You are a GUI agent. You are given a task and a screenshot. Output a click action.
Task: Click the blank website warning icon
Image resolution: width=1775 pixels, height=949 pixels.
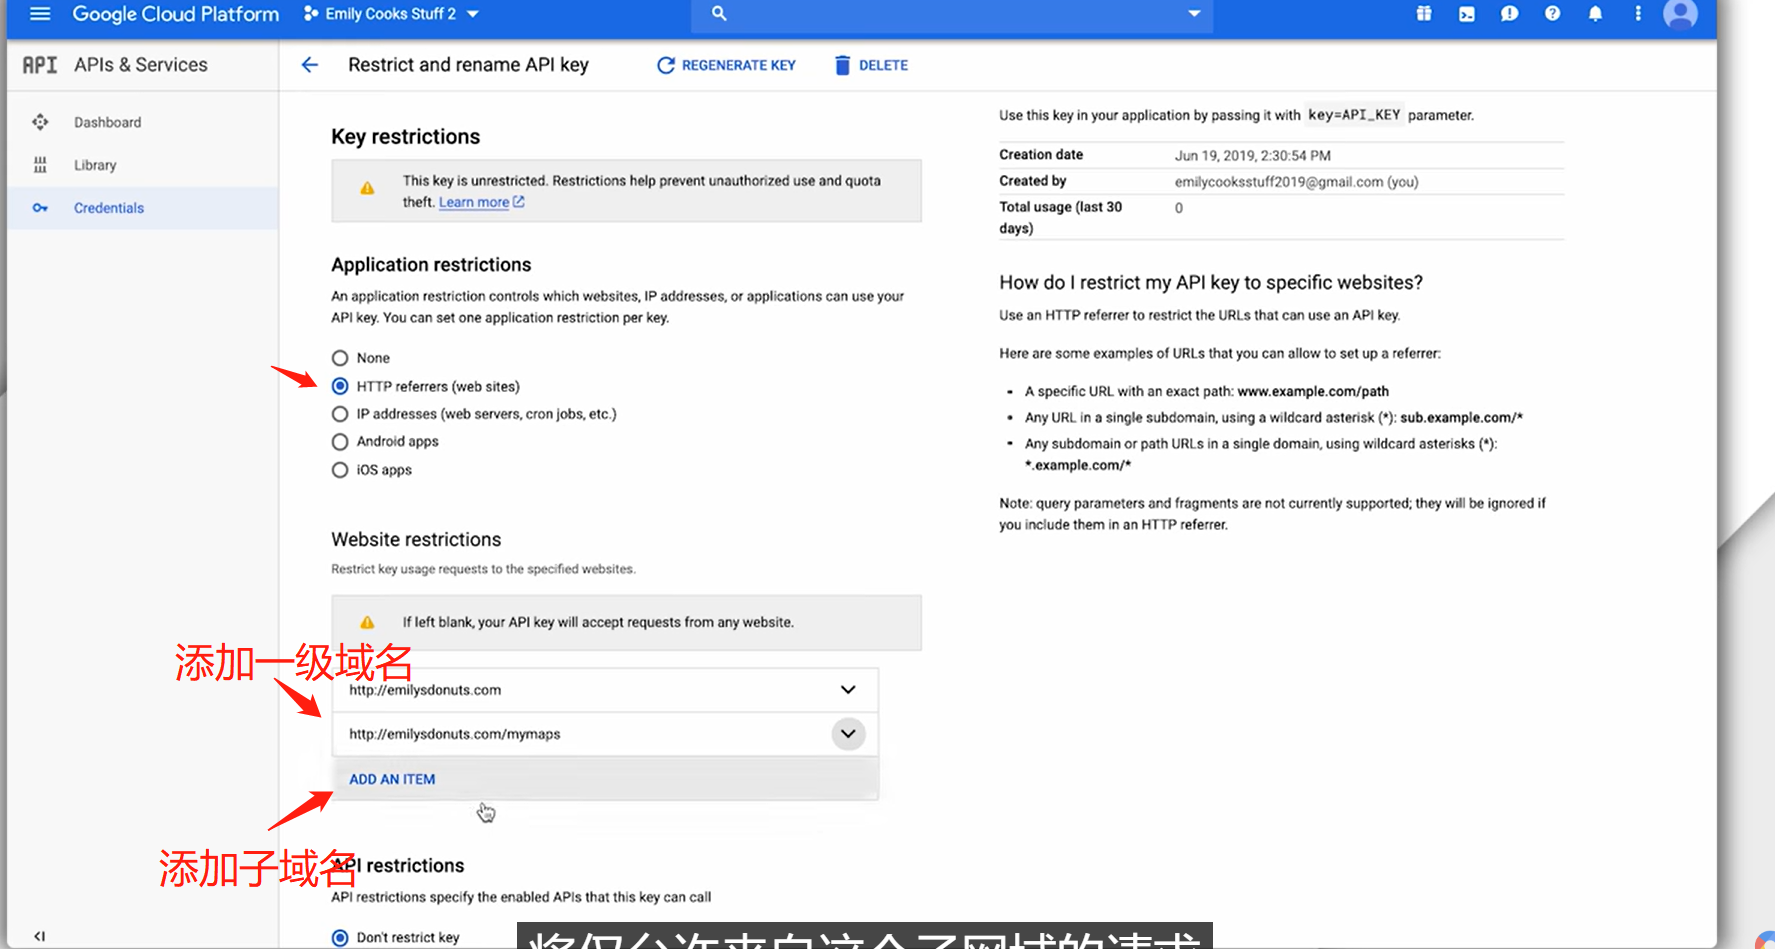(x=367, y=622)
